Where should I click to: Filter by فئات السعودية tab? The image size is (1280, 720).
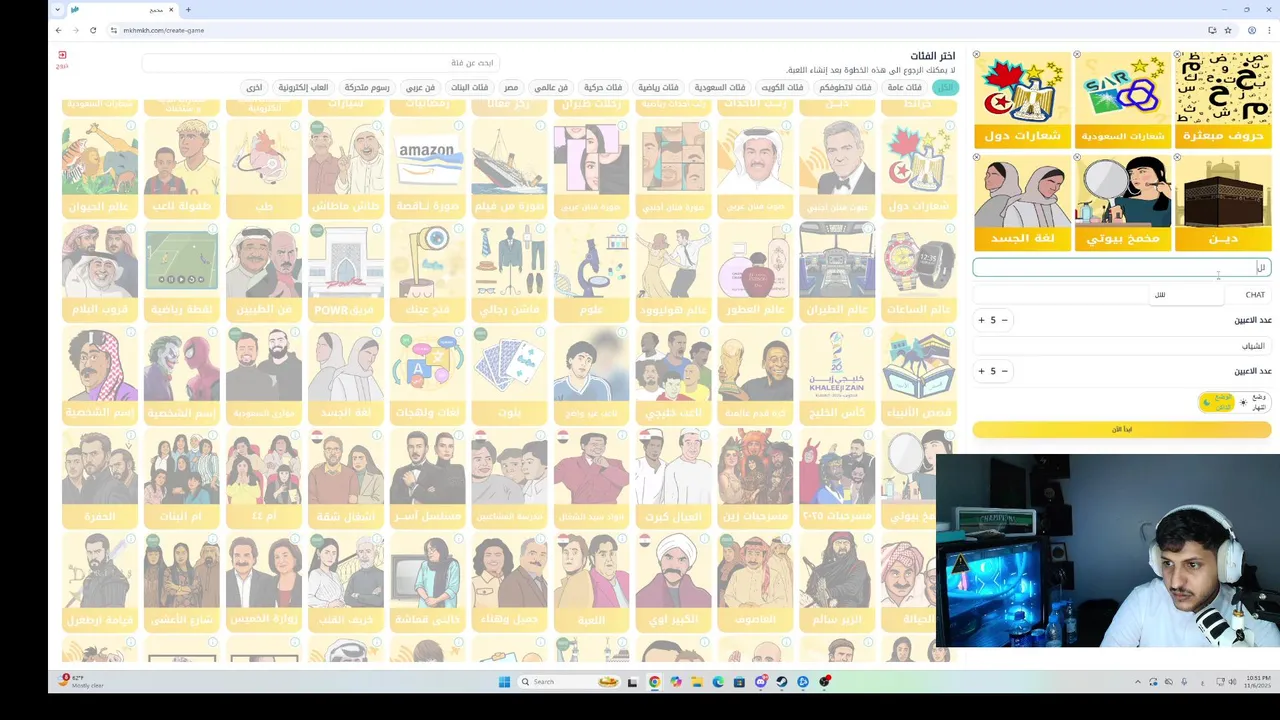[720, 88]
